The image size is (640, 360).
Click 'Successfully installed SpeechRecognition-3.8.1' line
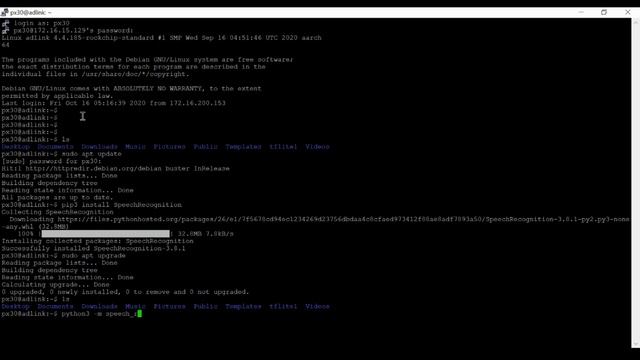[x=93, y=249]
